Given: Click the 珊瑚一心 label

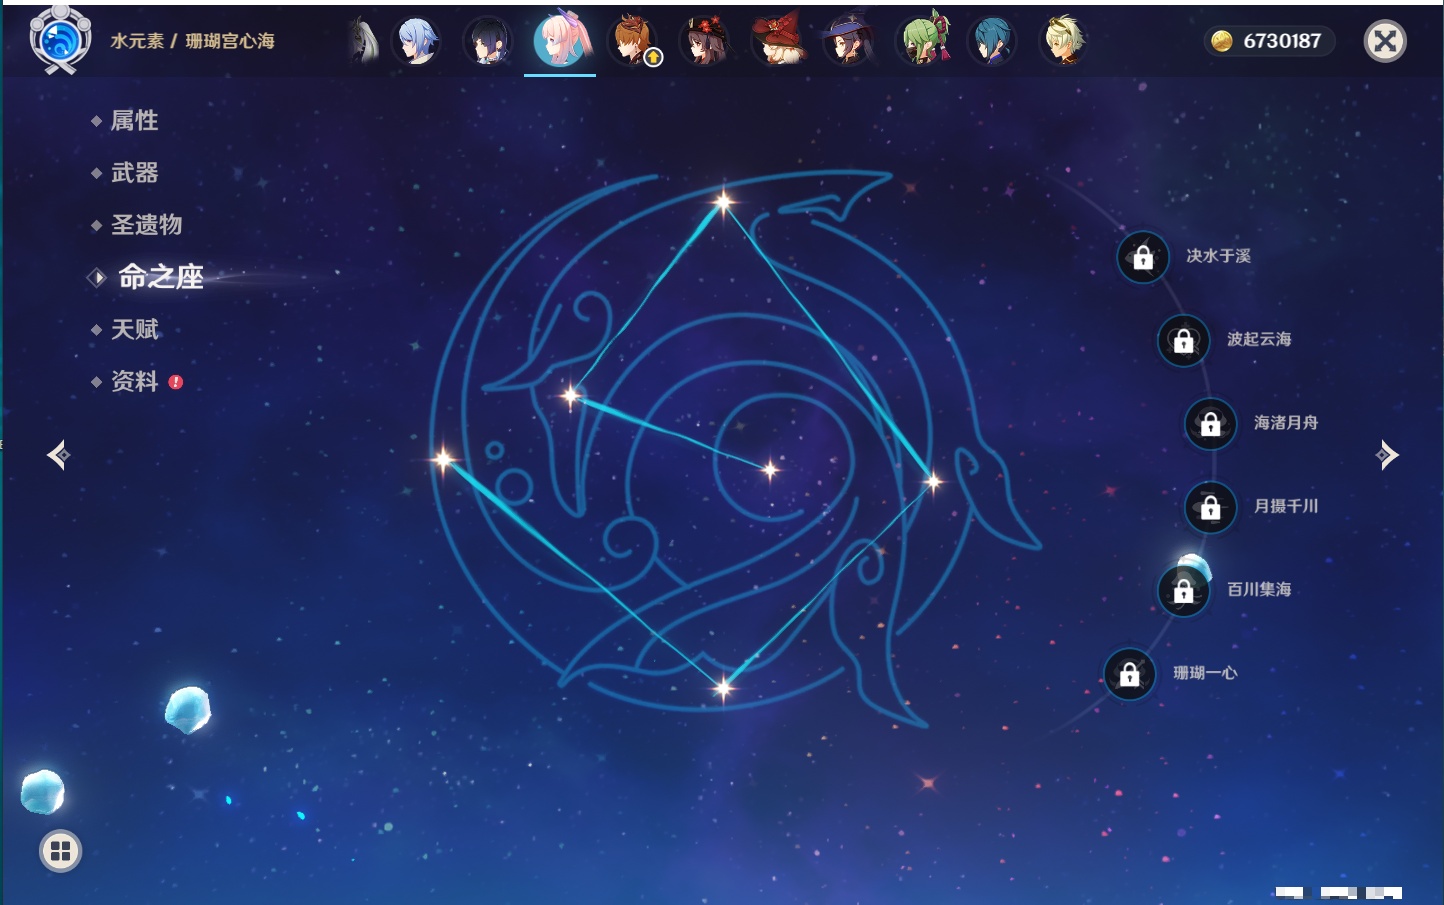Looking at the screenshot, I should click(1205, 673).
